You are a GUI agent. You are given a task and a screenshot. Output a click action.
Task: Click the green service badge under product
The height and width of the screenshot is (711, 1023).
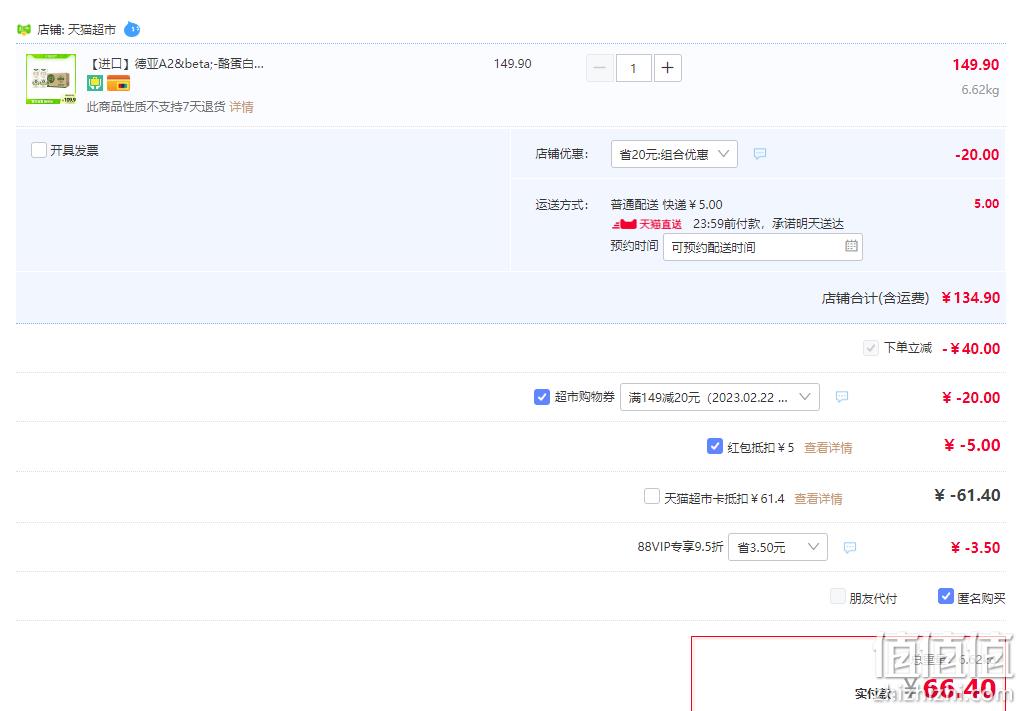coord(95,83)
